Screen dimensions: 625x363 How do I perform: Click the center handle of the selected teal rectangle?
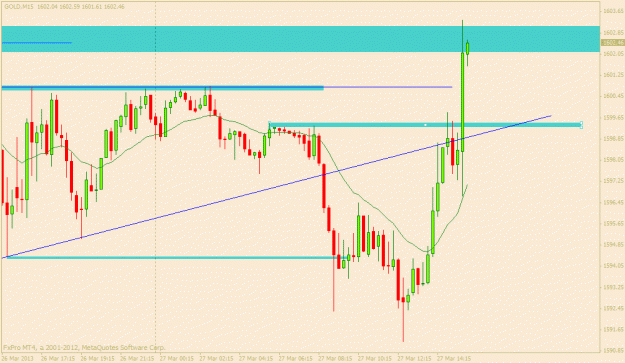click(425, 125)
